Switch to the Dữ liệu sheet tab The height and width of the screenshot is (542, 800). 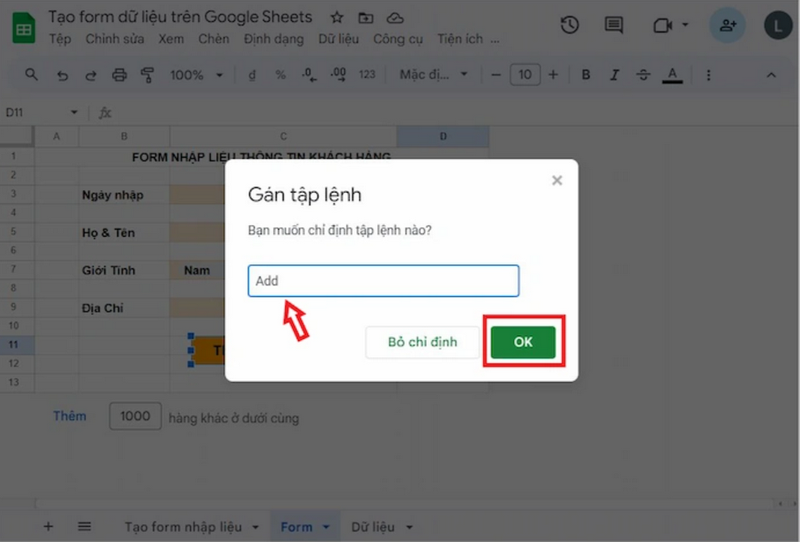click(372, 527)
